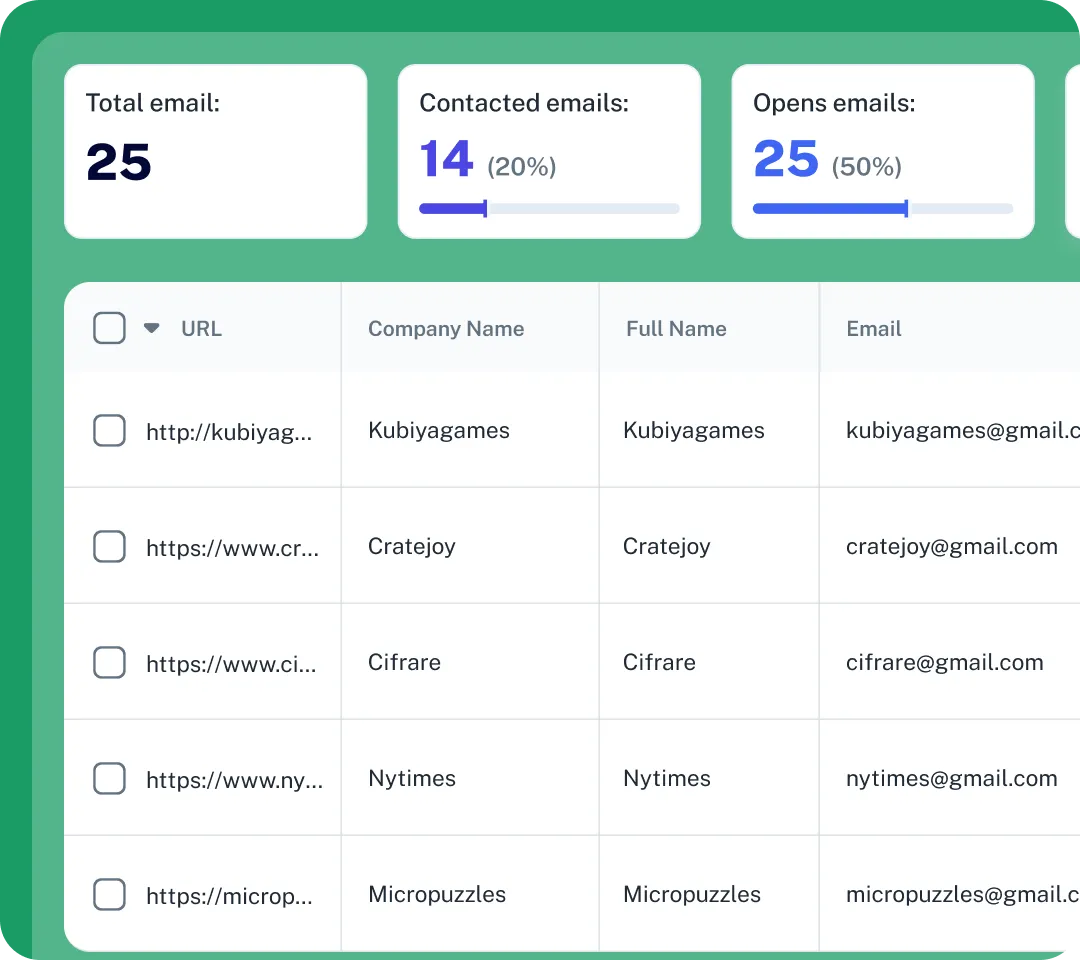1080x960 pixels.
Task: Click the nytimes@gmail.com email cell
Action: point(951,778)
